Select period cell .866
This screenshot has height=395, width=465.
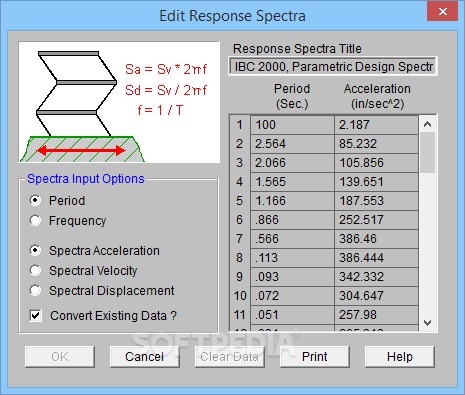tap(292, 220)
